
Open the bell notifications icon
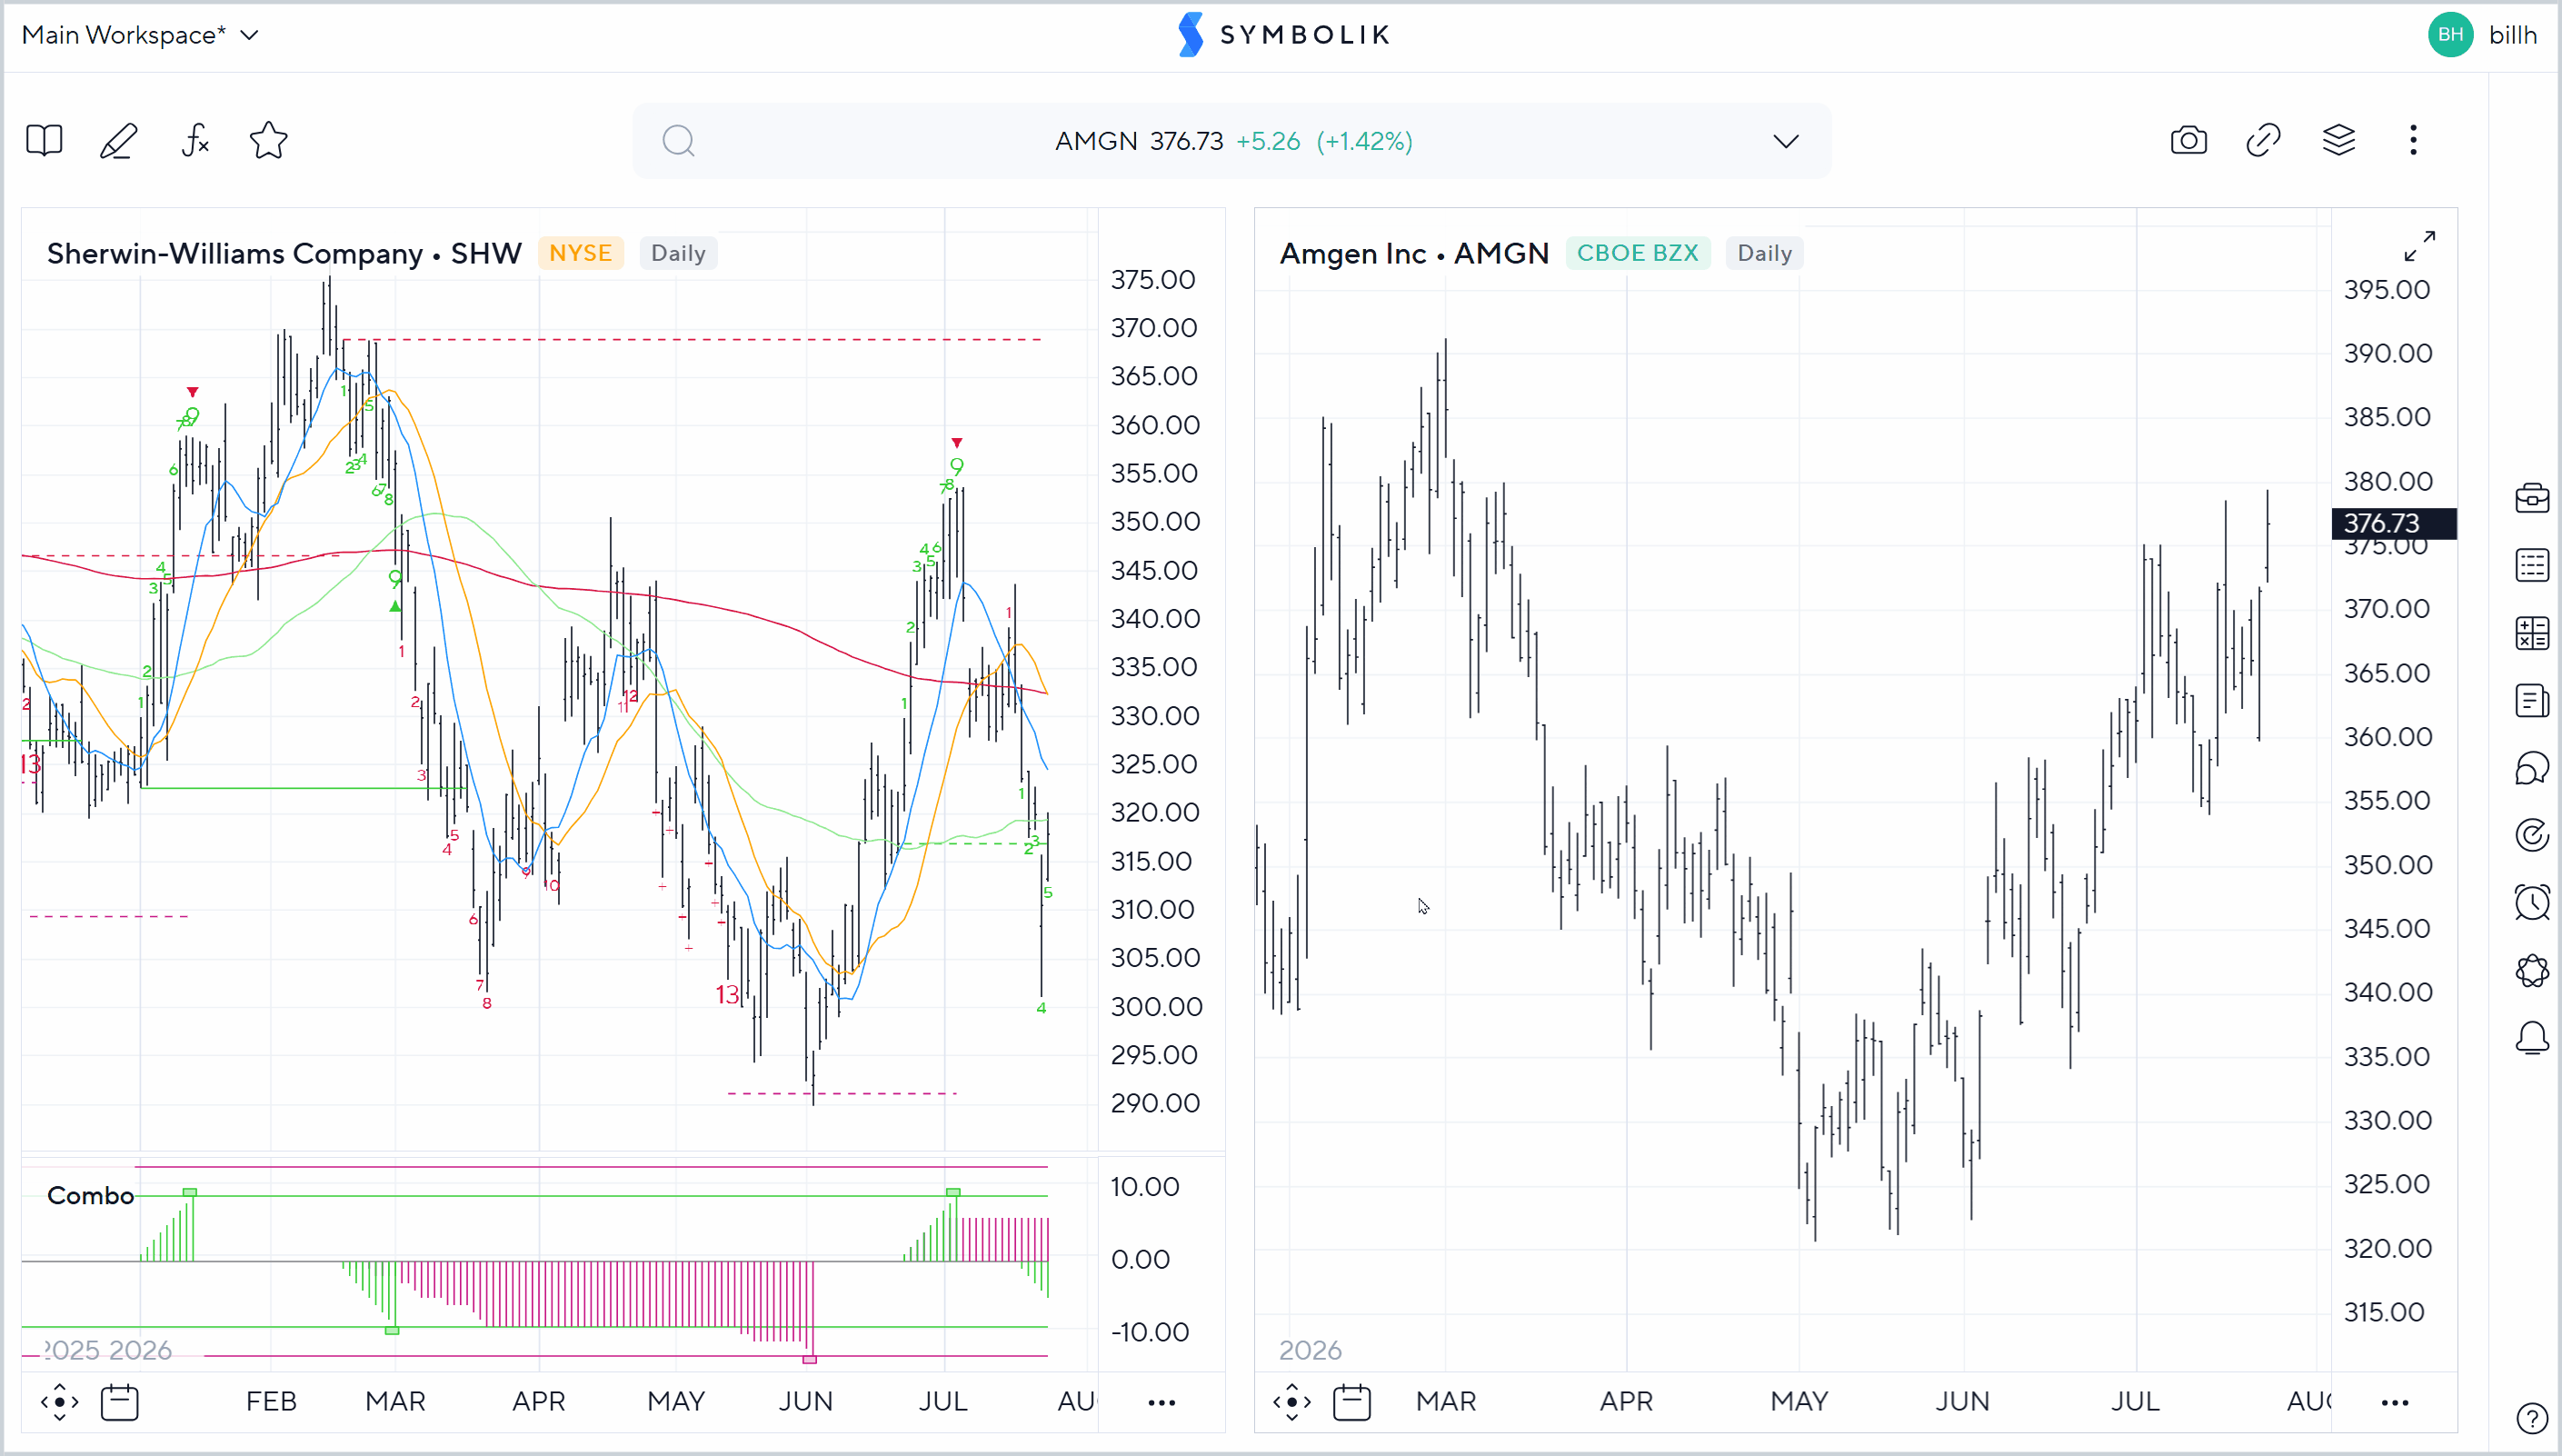click(2533, 1038)
